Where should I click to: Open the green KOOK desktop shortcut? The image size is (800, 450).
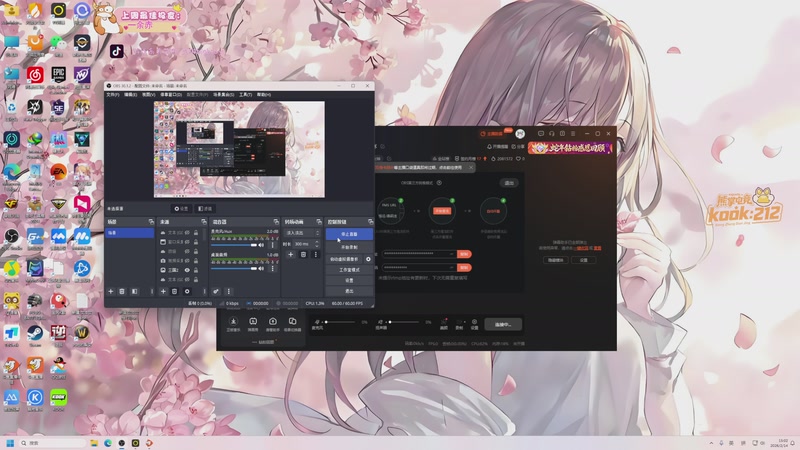click(58, 397)
